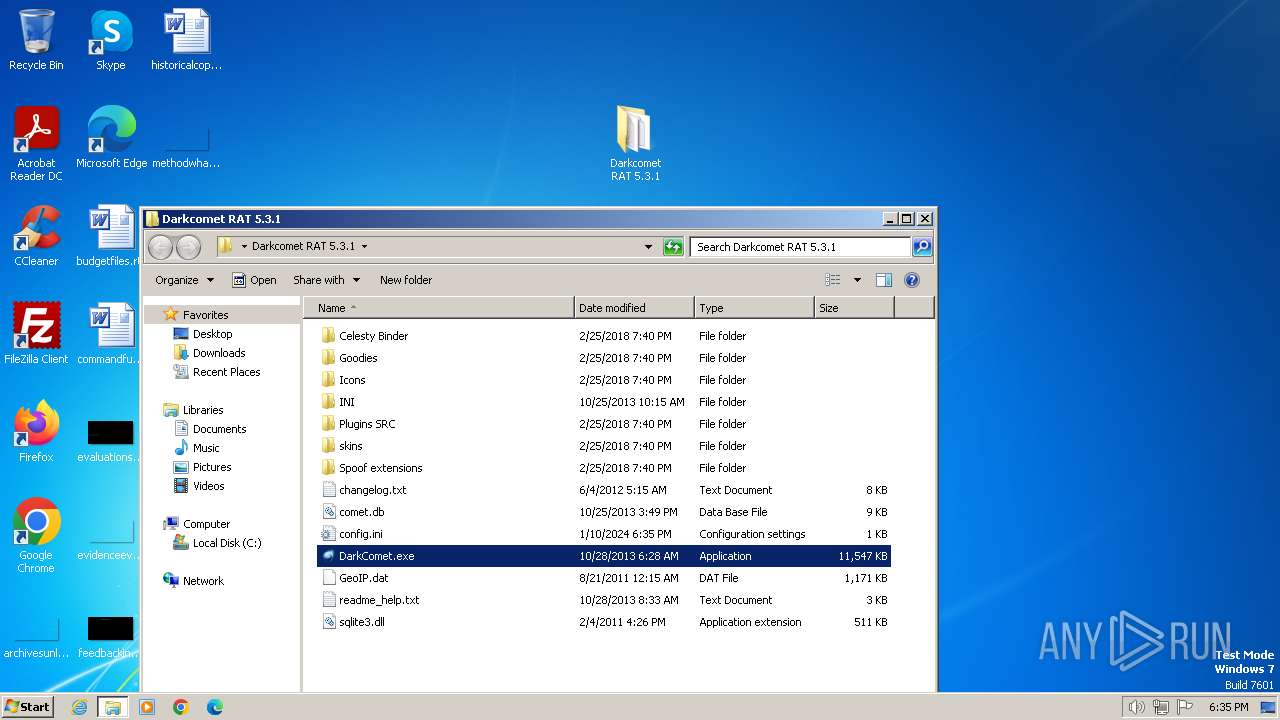
Task: Open Google Chrome desktop shortcut
Action: 36,536
